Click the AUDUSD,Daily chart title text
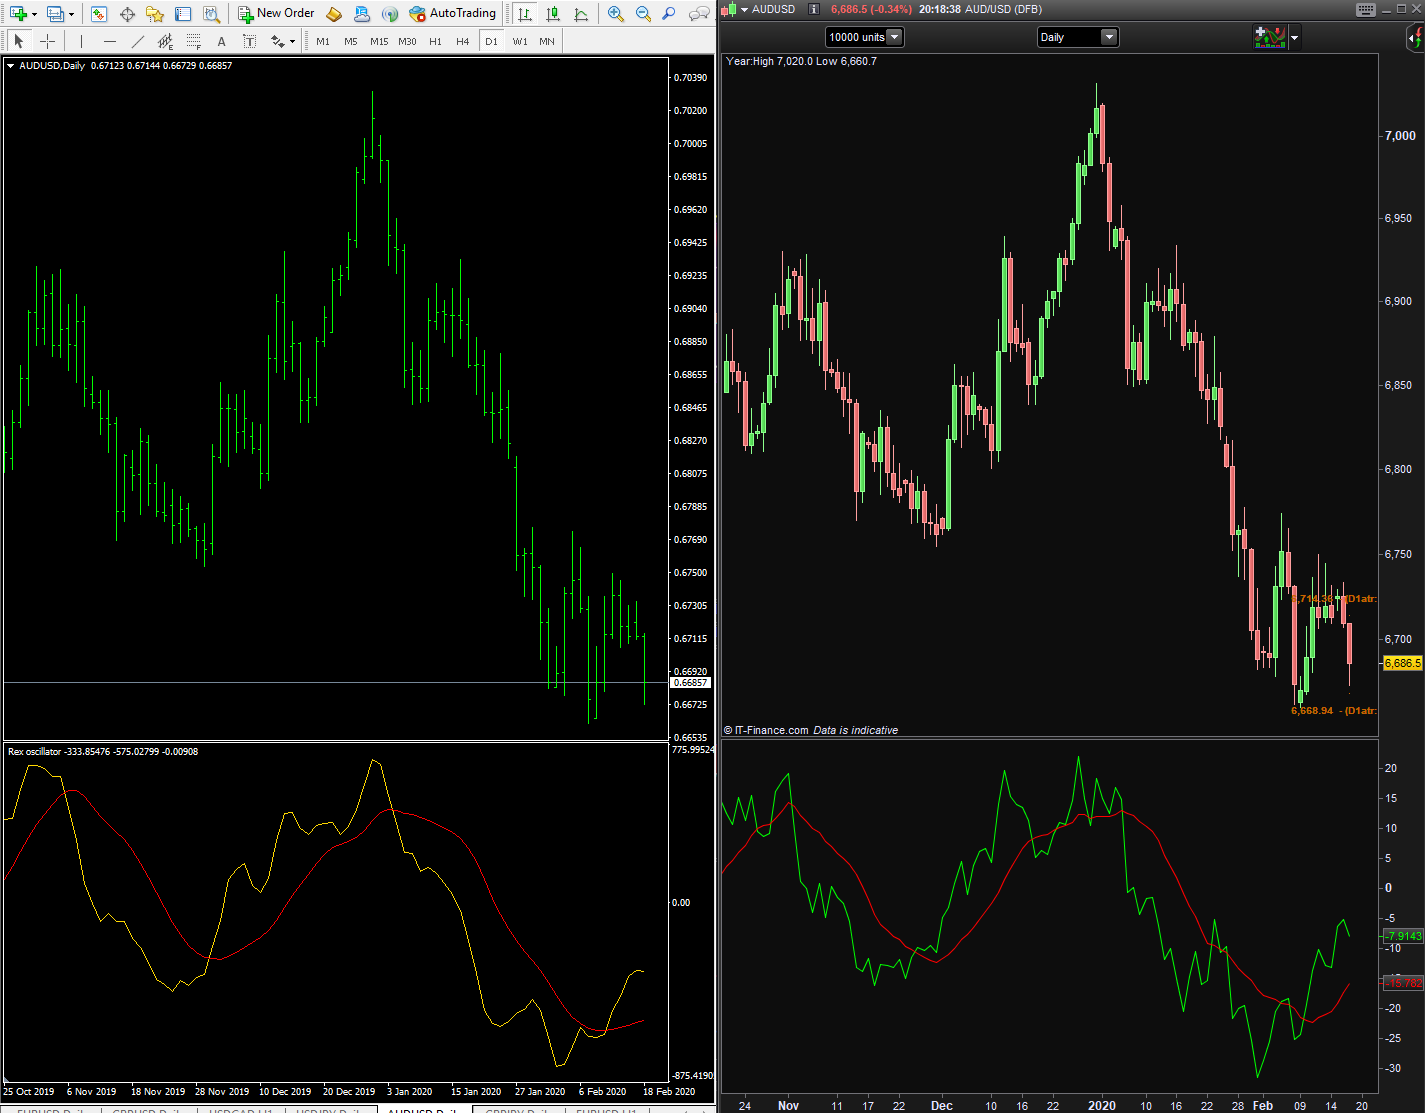 (x=52, y=66)
